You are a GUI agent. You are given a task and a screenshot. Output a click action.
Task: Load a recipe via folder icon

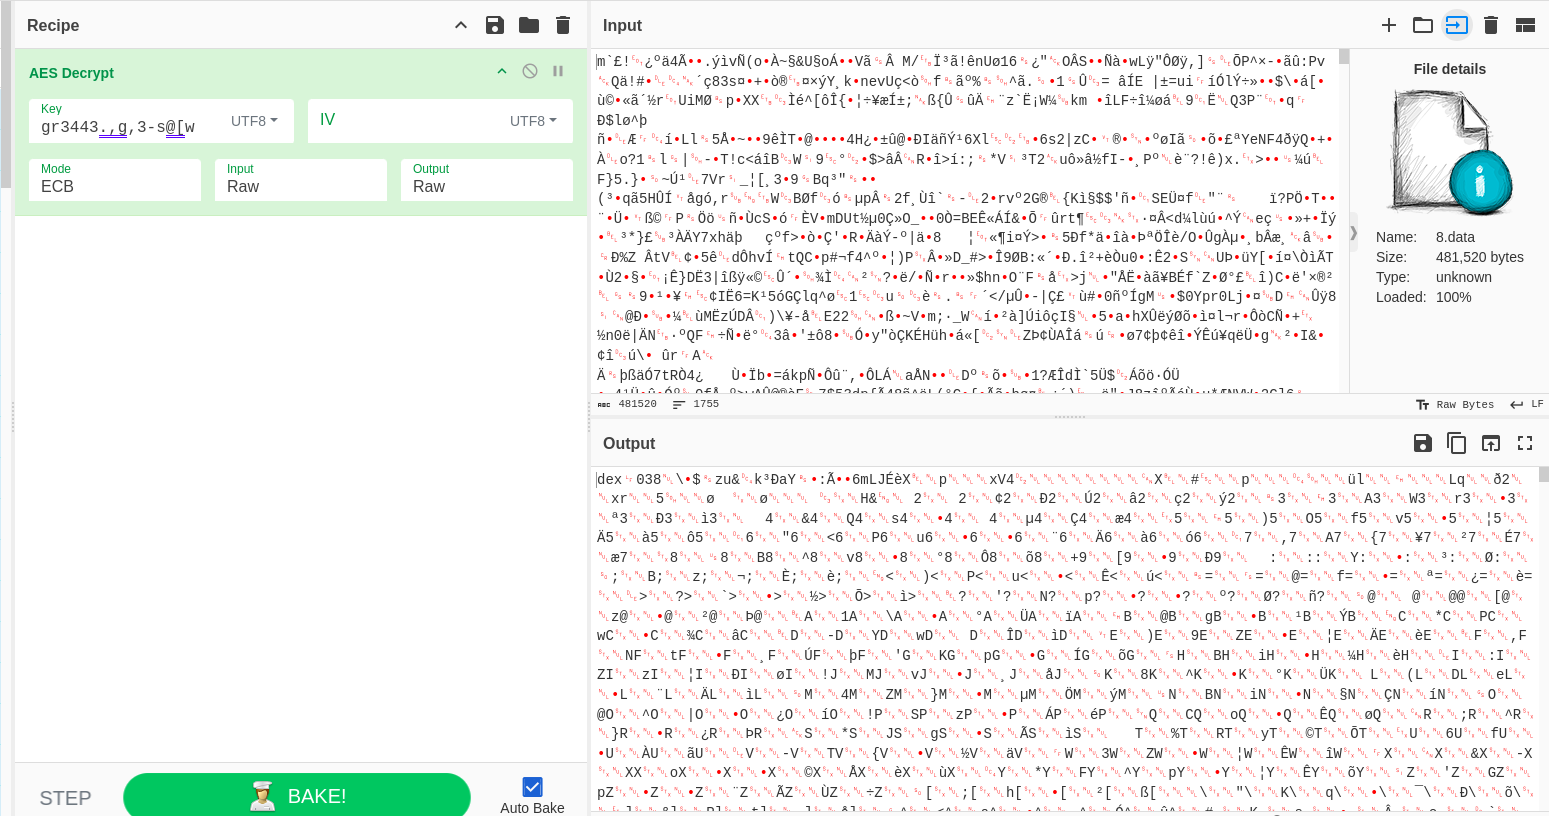[529, 25]
